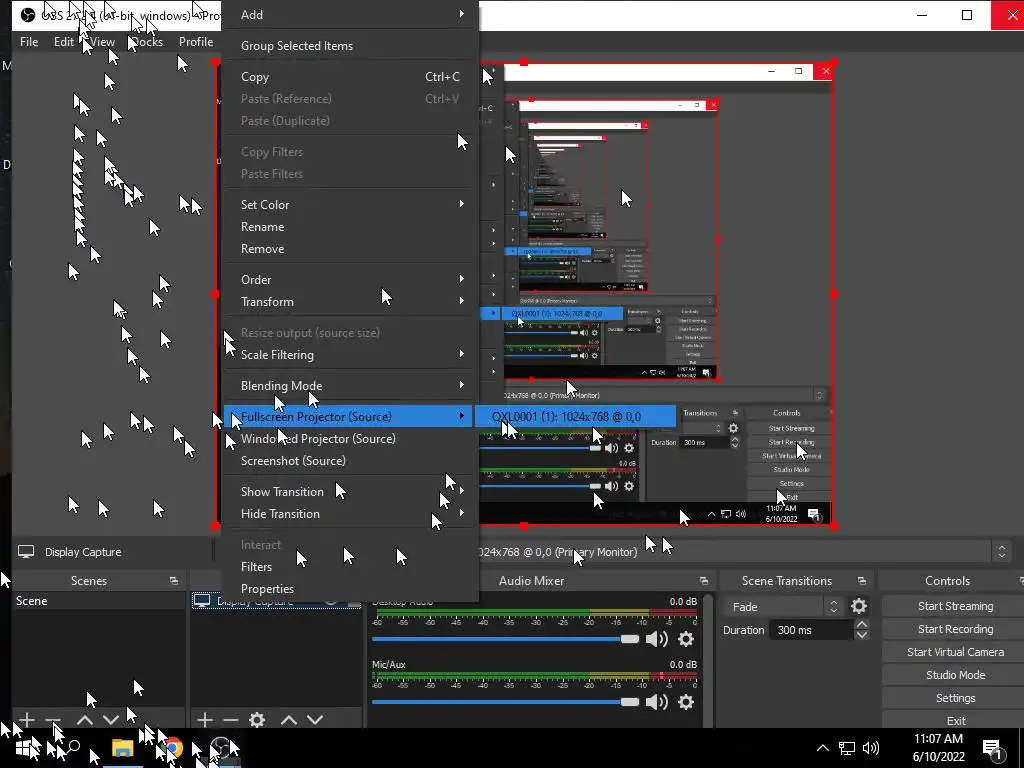Pop out the Audio Mixer dock
Viewport: 1024px width, 768px height.
coord(703,581)
